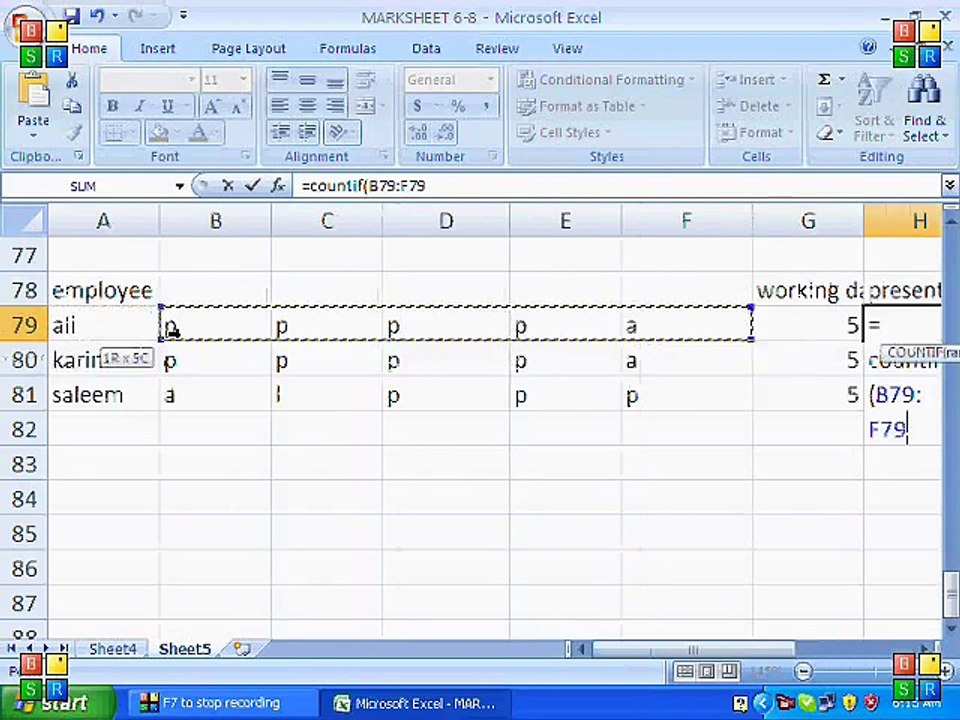The height and width of the screenshot is (720, 960).
Task: Switch to the Review tab
Action: 497,48
